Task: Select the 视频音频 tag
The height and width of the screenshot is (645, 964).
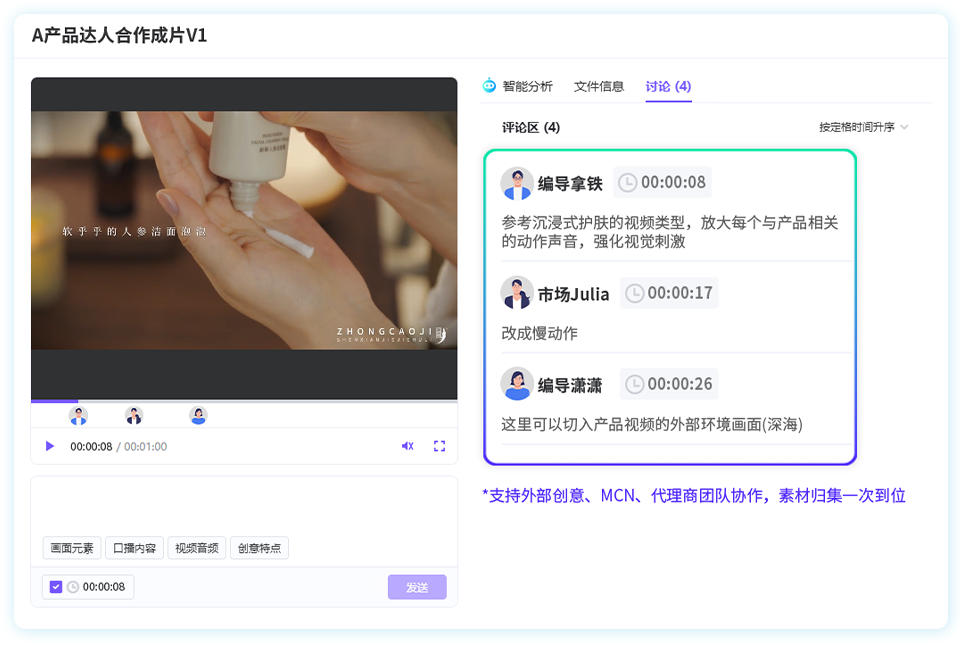Action: coord(197,548)
